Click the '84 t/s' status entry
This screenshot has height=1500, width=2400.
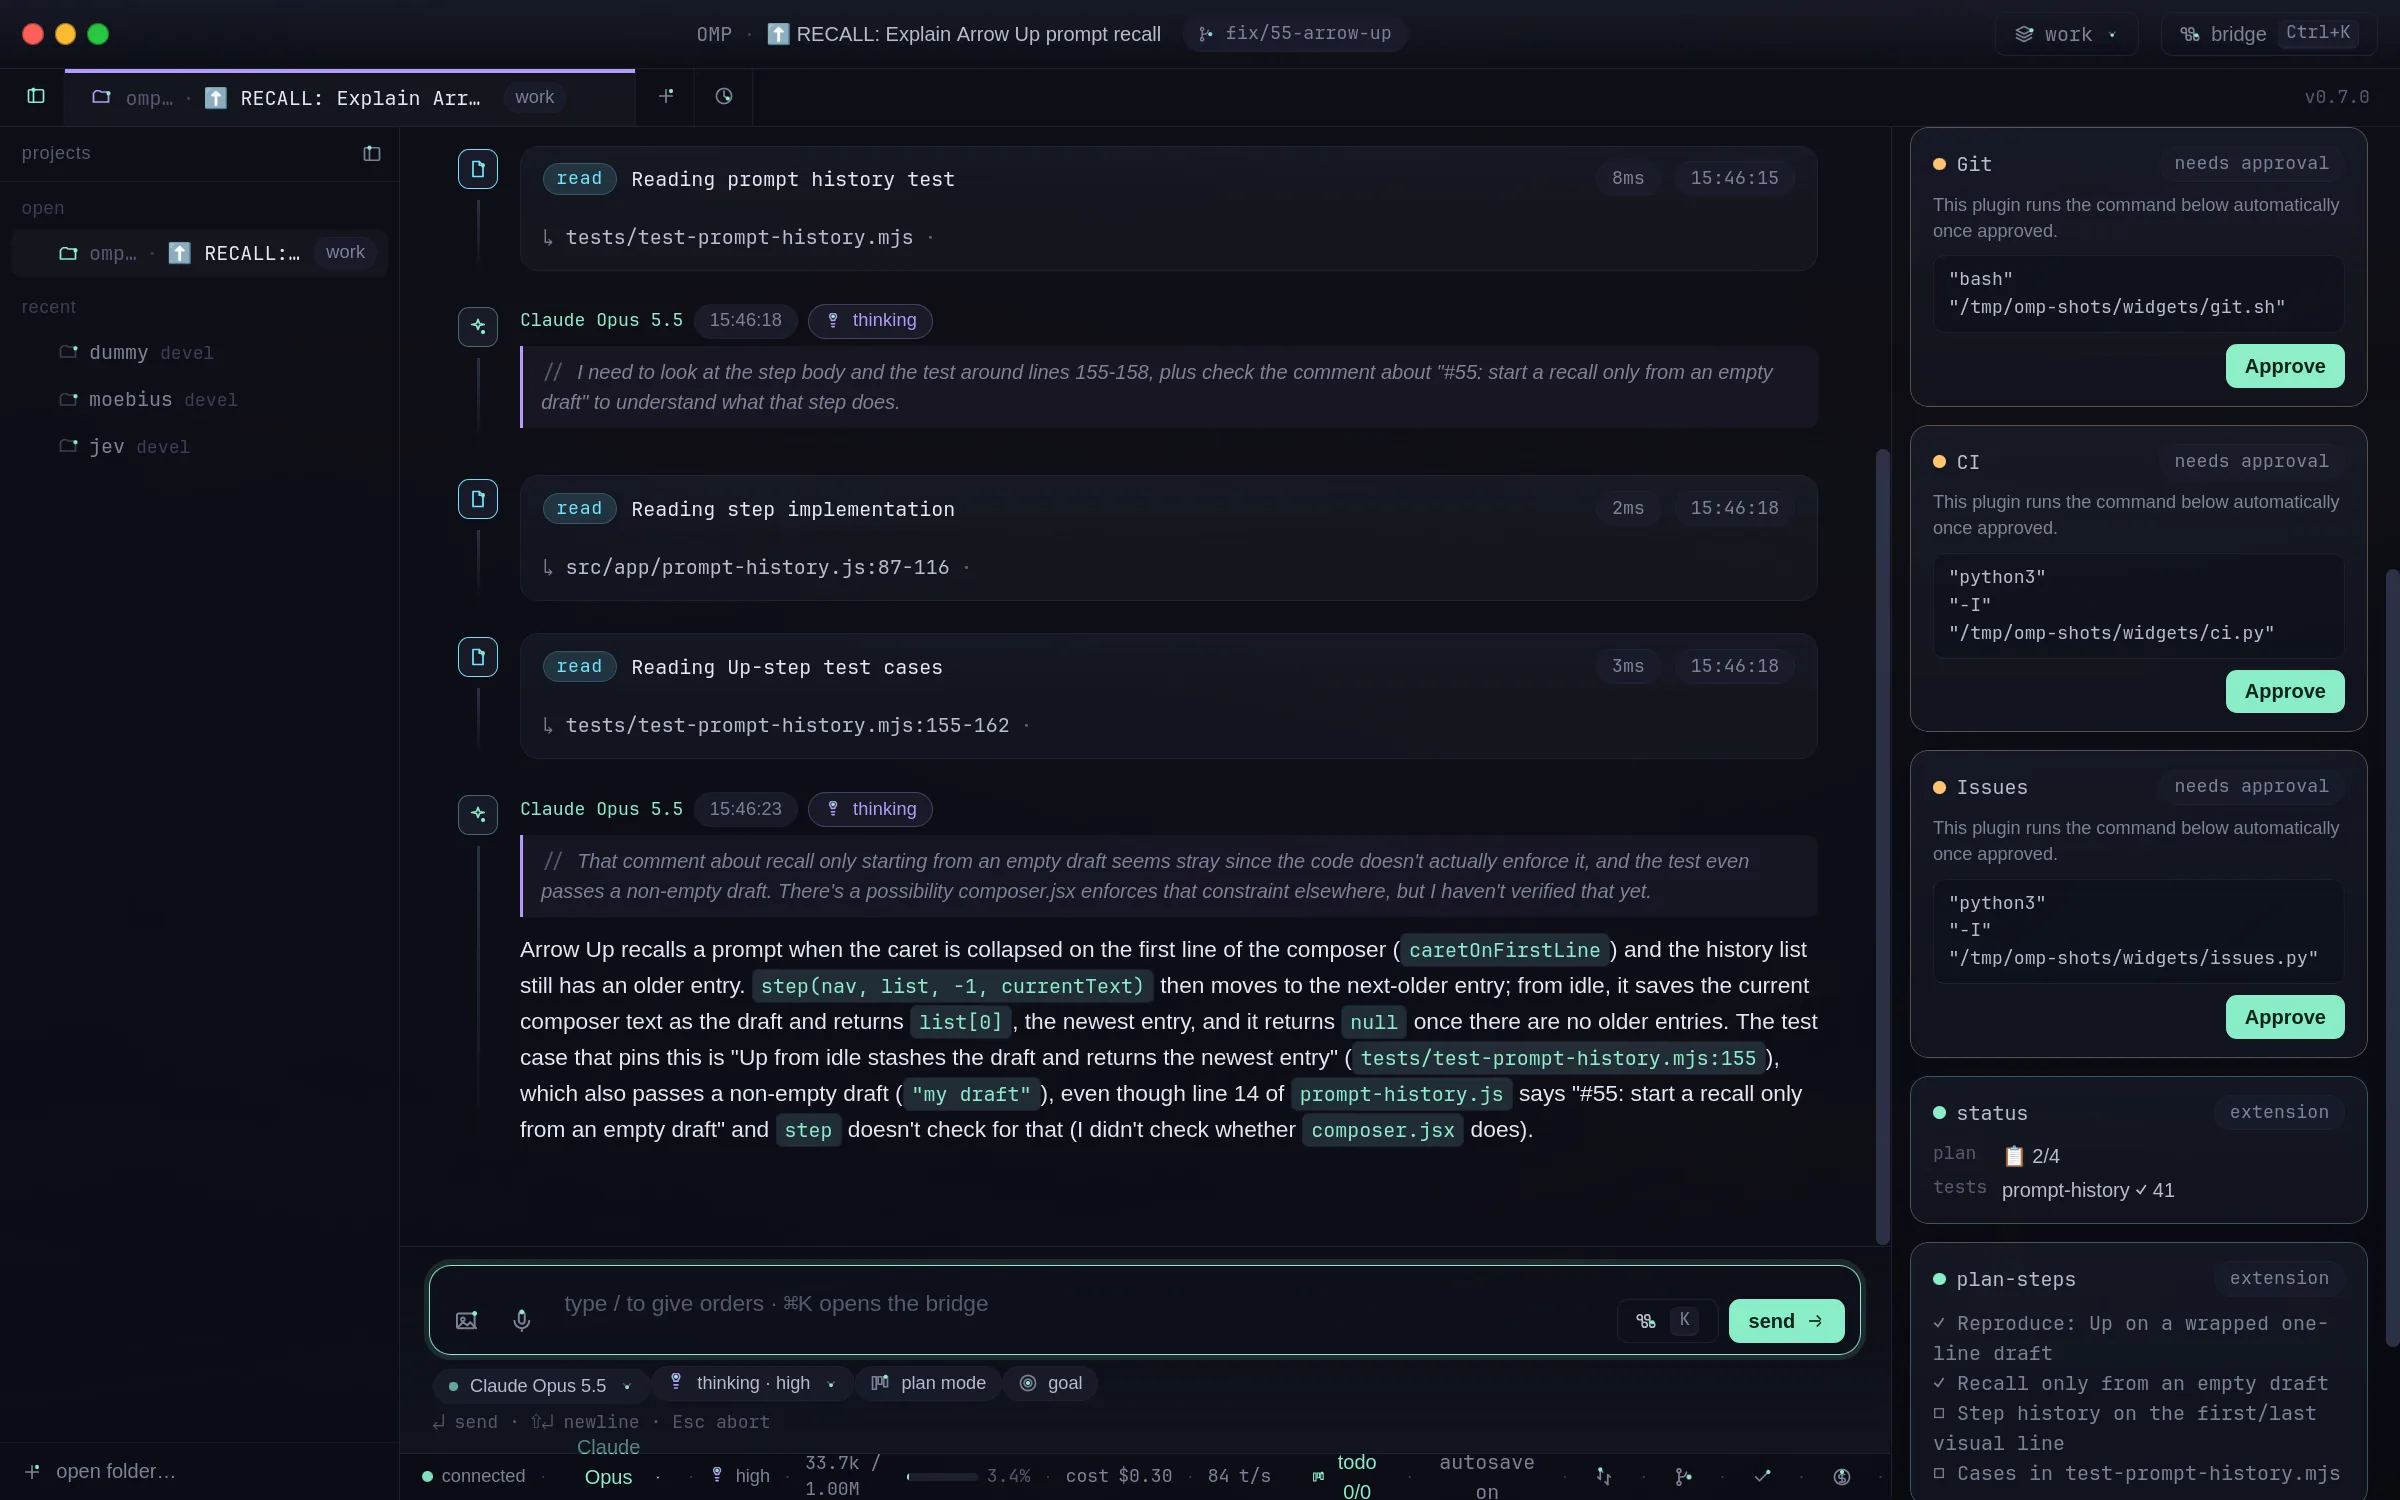coord(1238,1476)
